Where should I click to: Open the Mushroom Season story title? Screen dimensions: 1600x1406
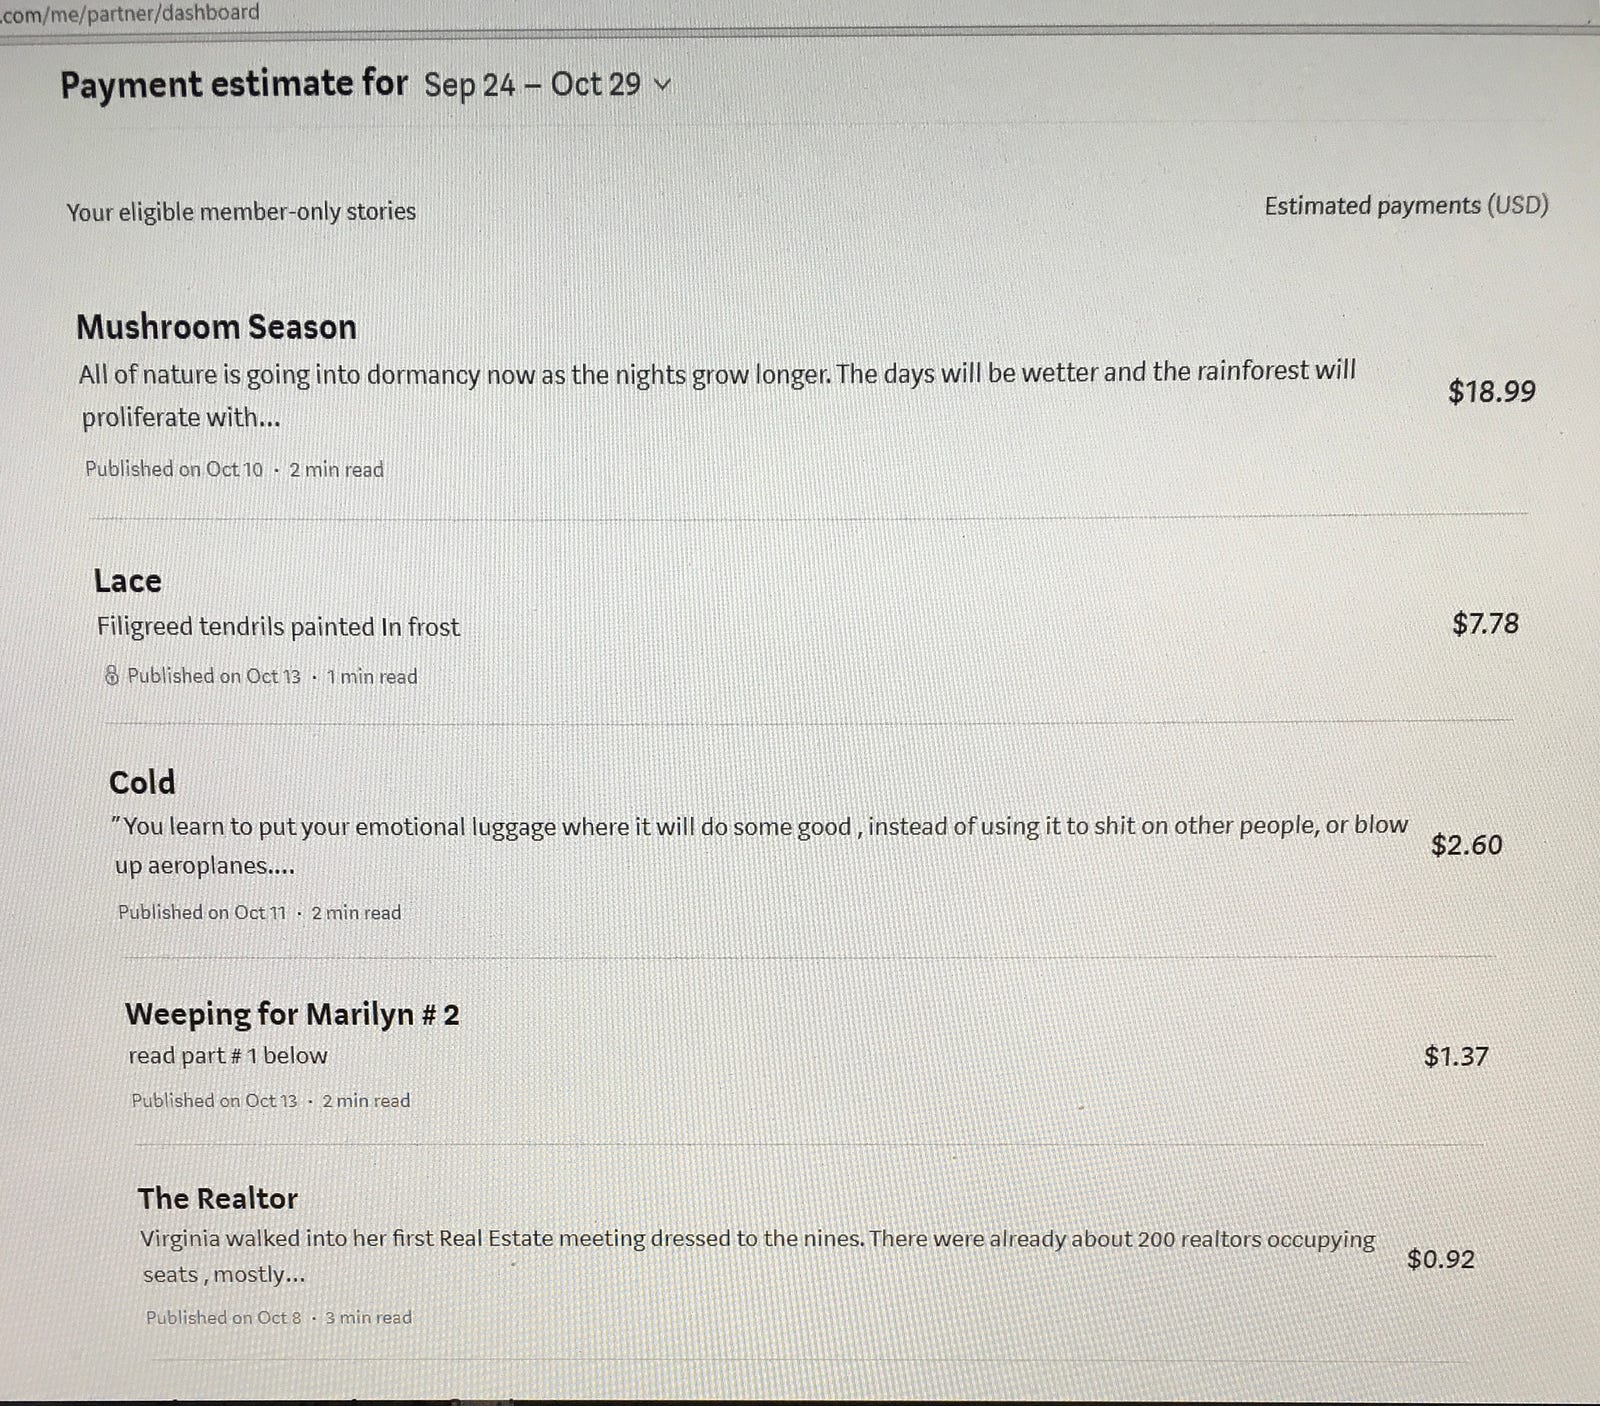[216, 327]
